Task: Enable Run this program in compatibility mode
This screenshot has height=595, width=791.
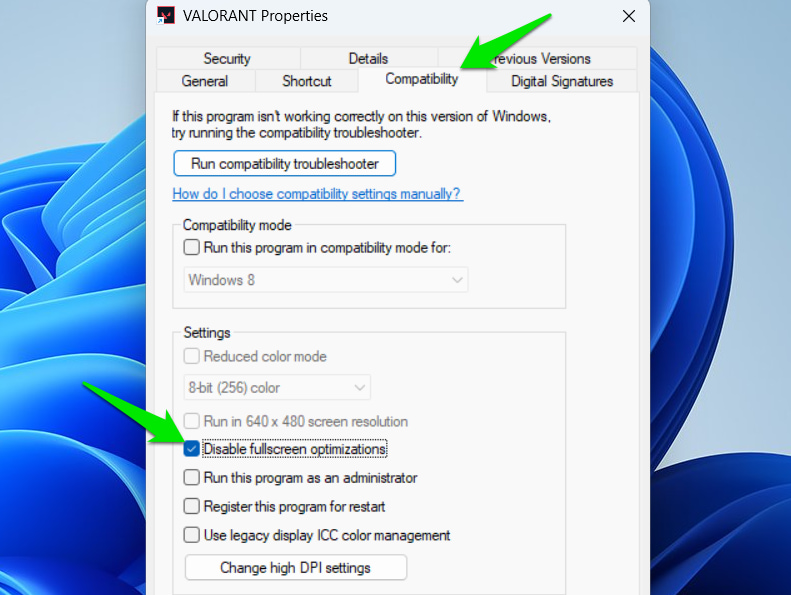Action: click(x=191, y=247)
